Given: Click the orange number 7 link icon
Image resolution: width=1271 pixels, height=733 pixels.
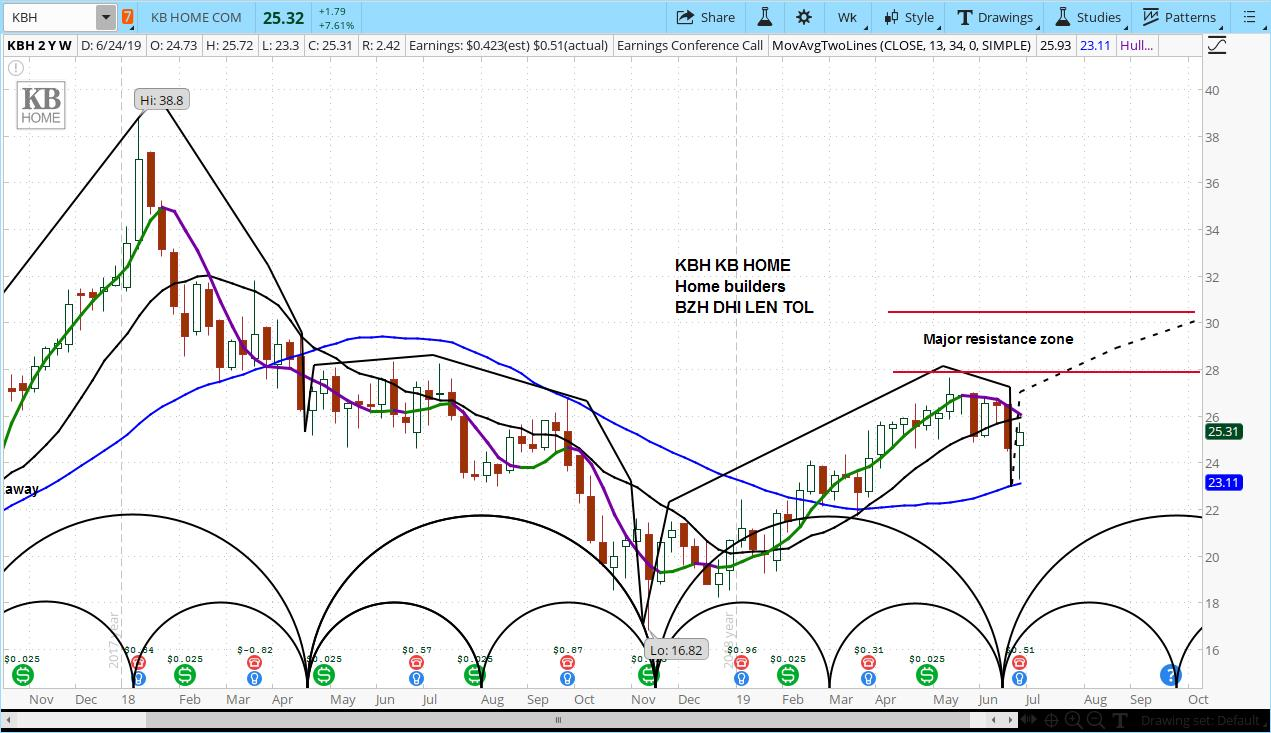Looking at the screenshot, I should [127, 17].
